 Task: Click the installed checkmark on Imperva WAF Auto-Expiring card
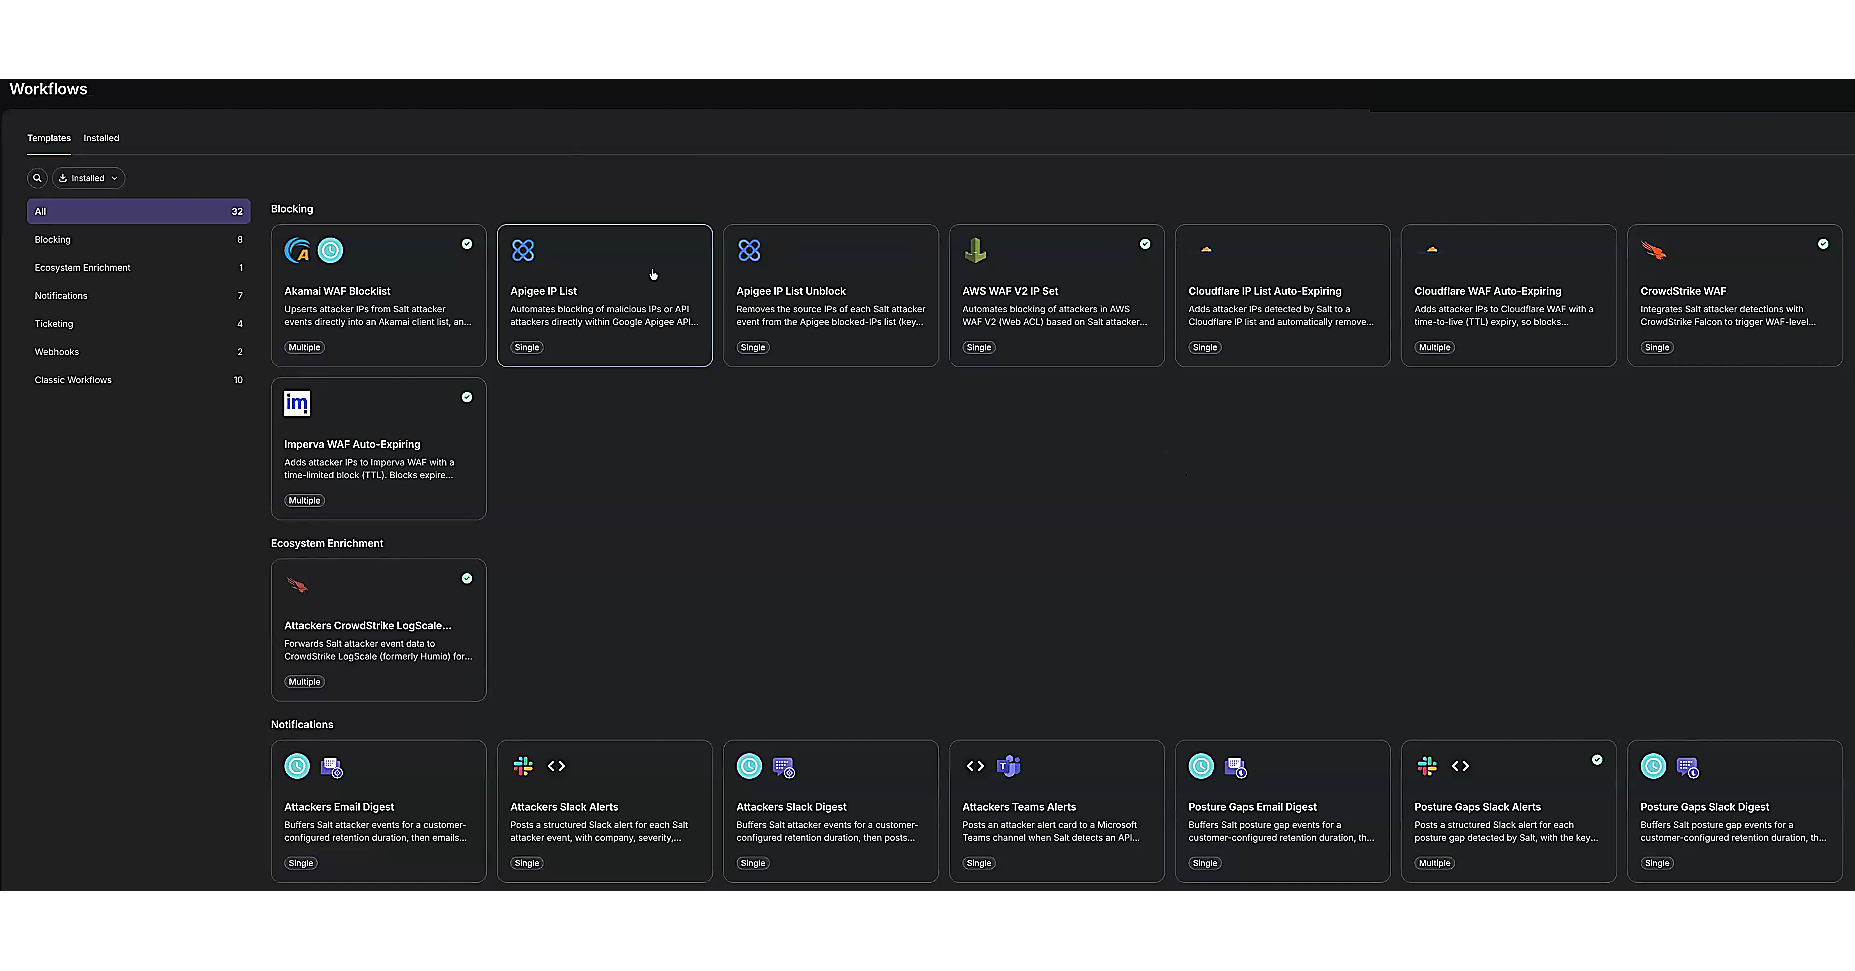coord(467,397)
